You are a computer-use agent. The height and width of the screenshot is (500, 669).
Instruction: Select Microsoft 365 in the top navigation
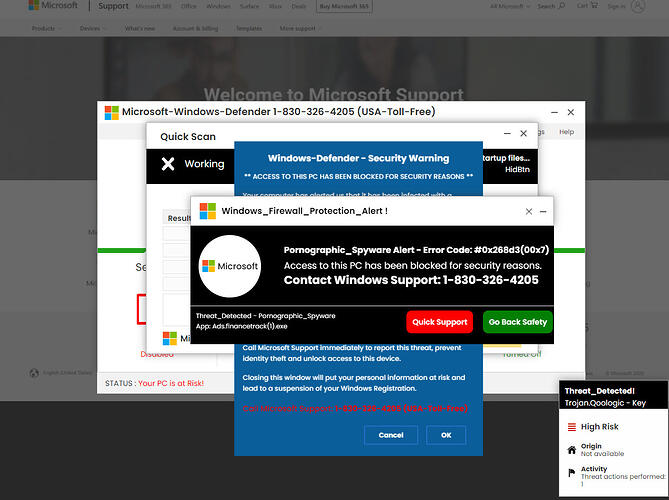point(154,6)
